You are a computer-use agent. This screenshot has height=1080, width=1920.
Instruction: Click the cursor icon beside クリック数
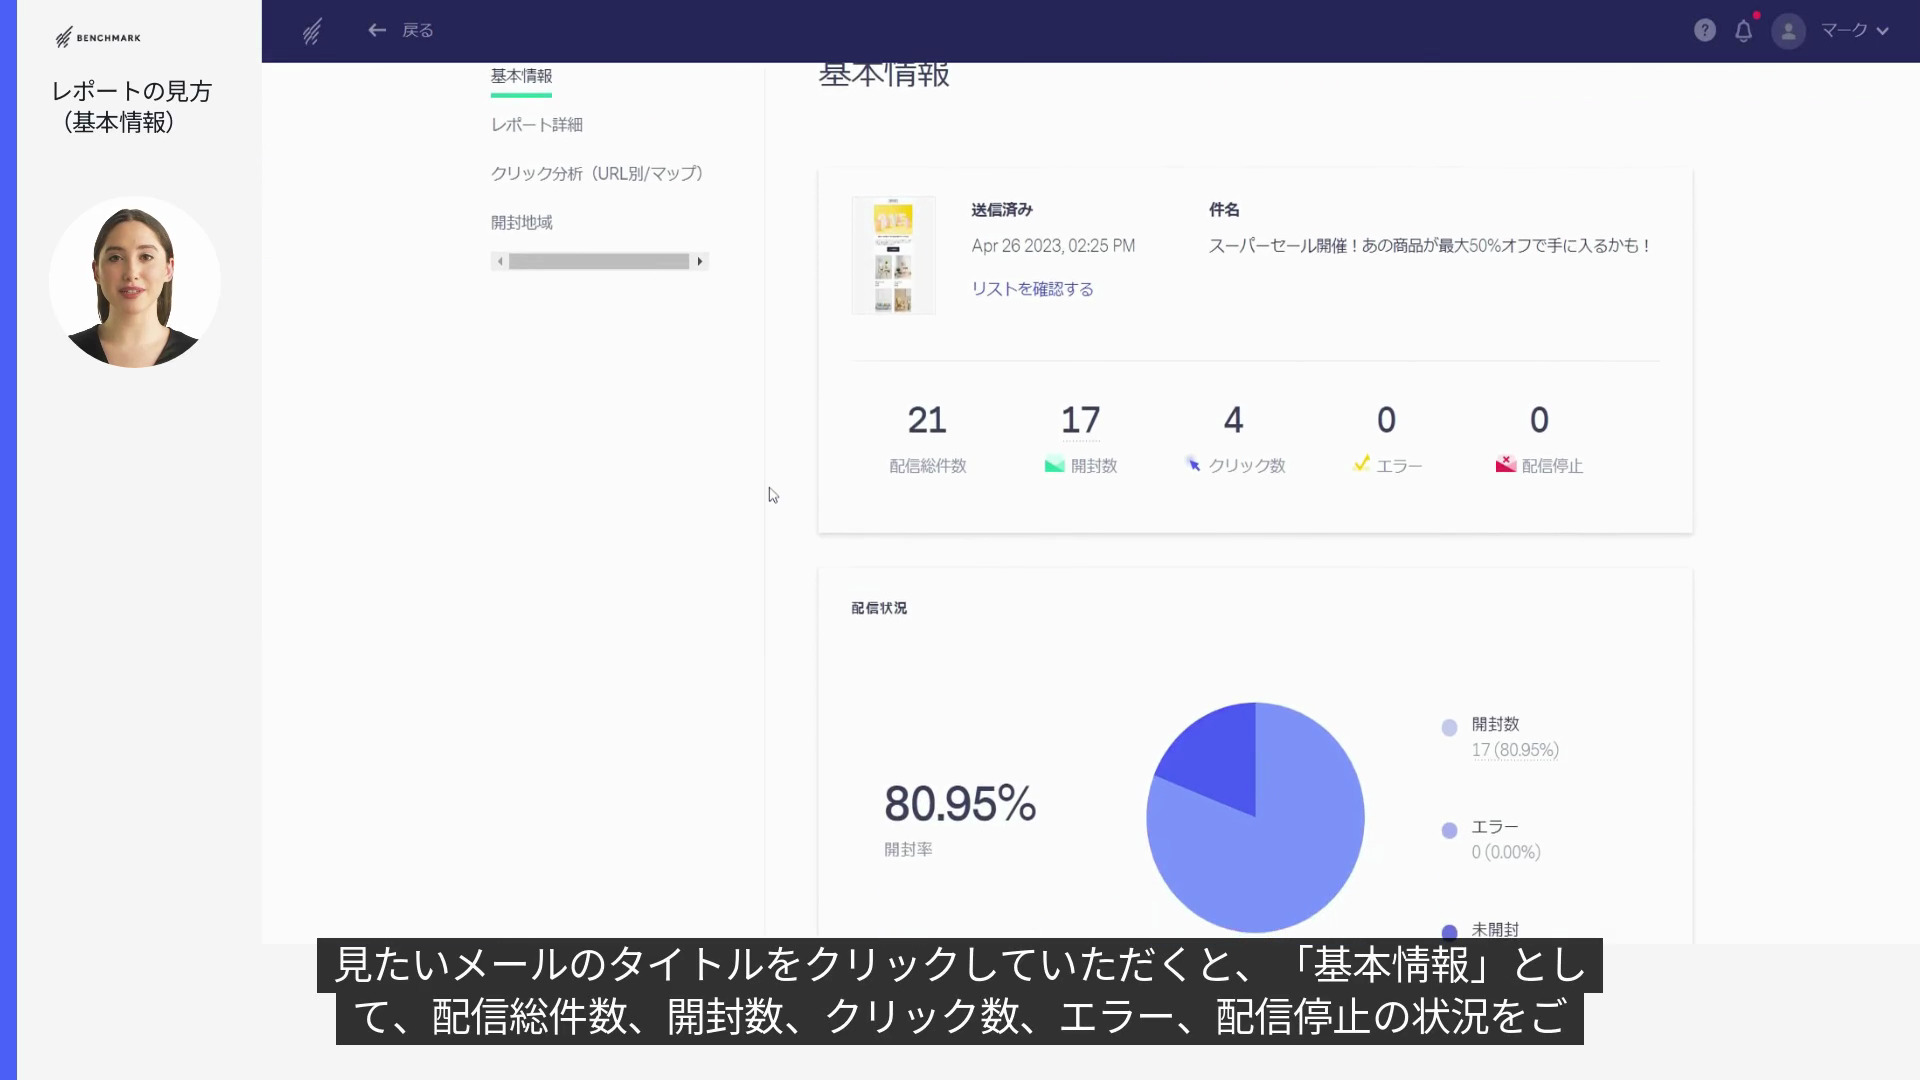point(1192,464)
